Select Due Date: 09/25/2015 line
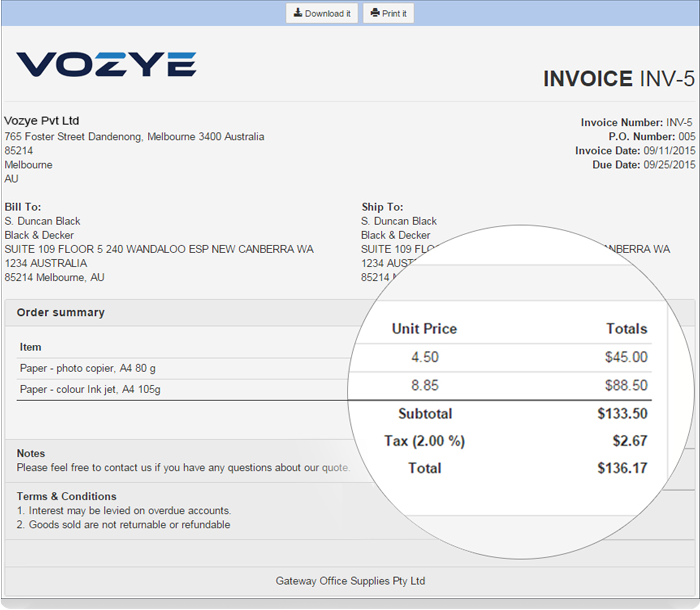700x610 pixels. click(x=644, y=165)
